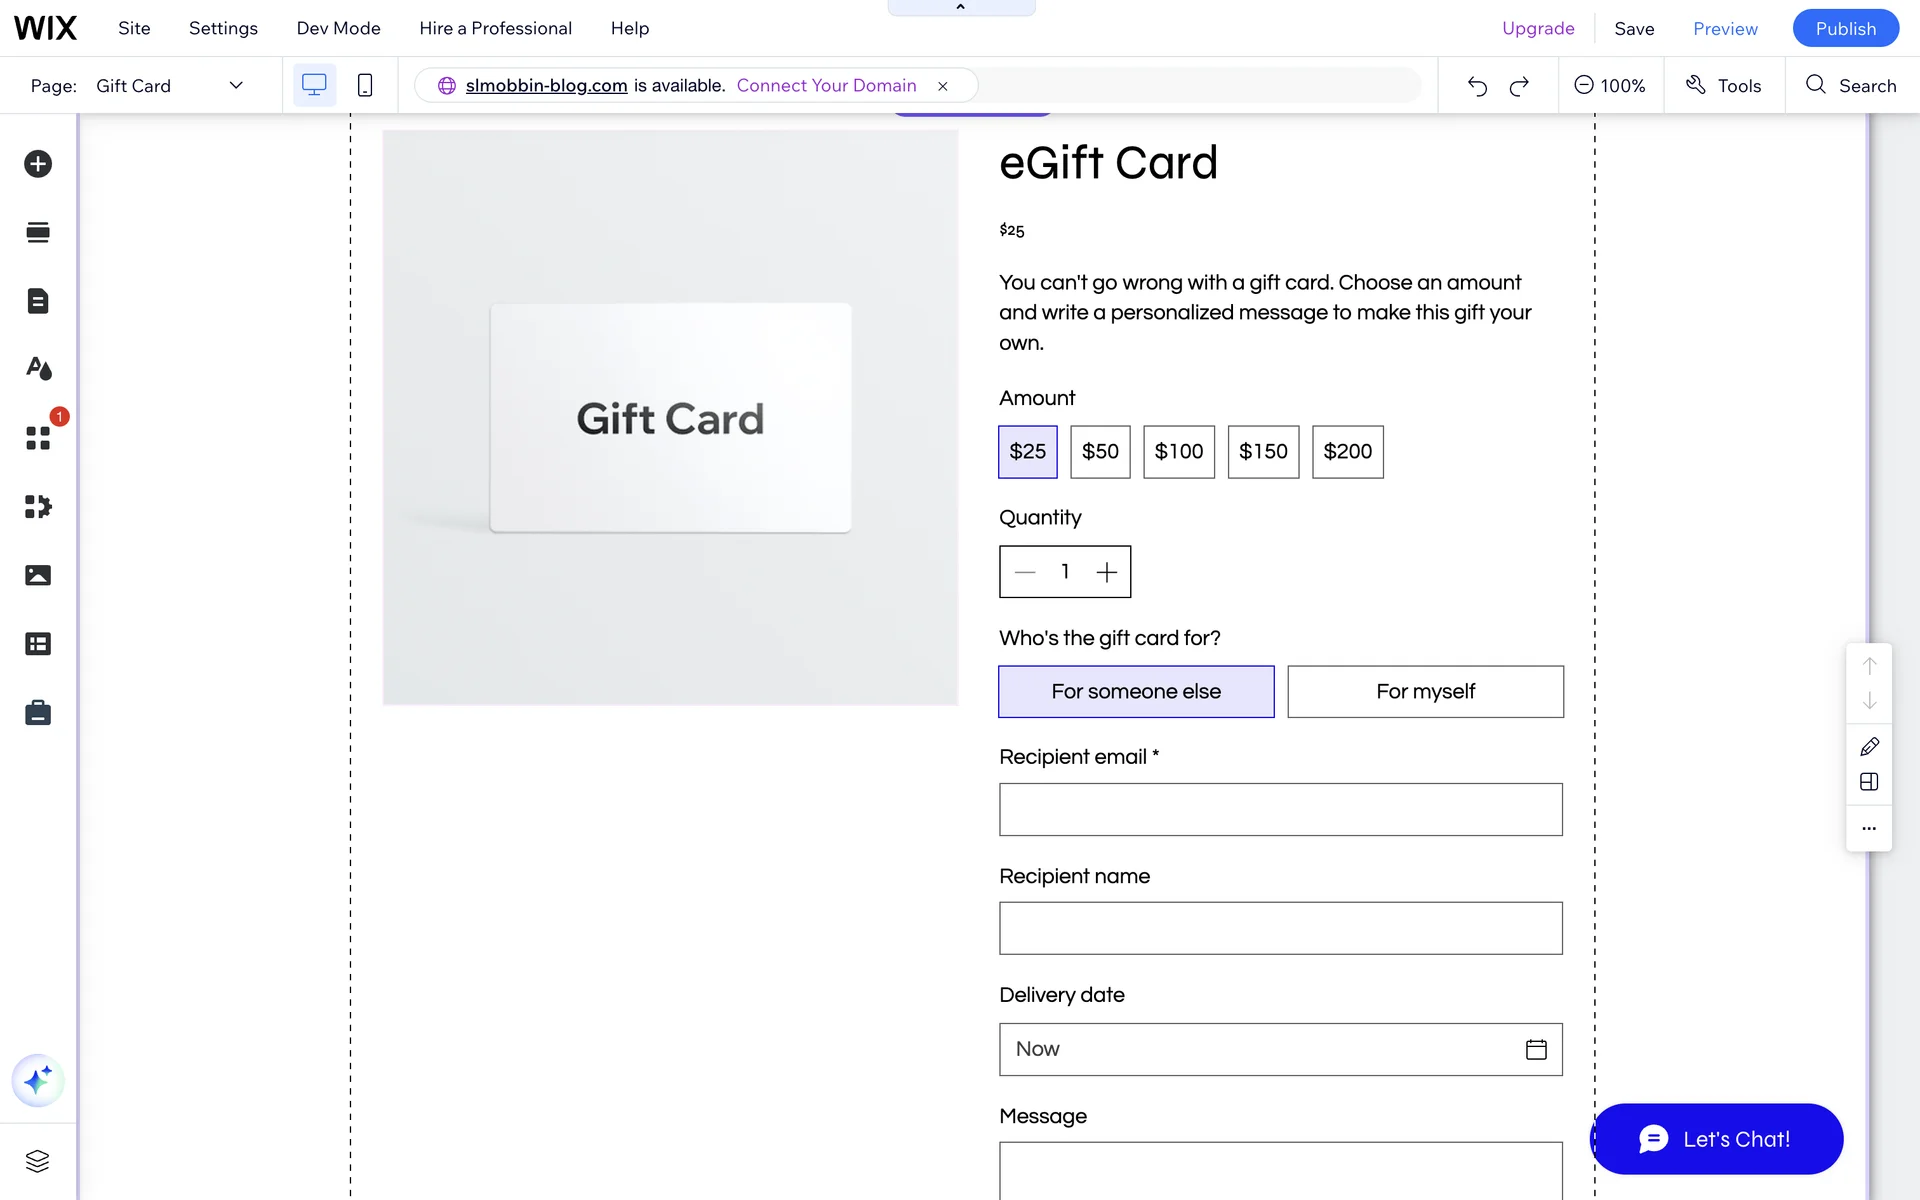Click the Publish button
Screen dimensions: 1920x1200
(1845, 28)
